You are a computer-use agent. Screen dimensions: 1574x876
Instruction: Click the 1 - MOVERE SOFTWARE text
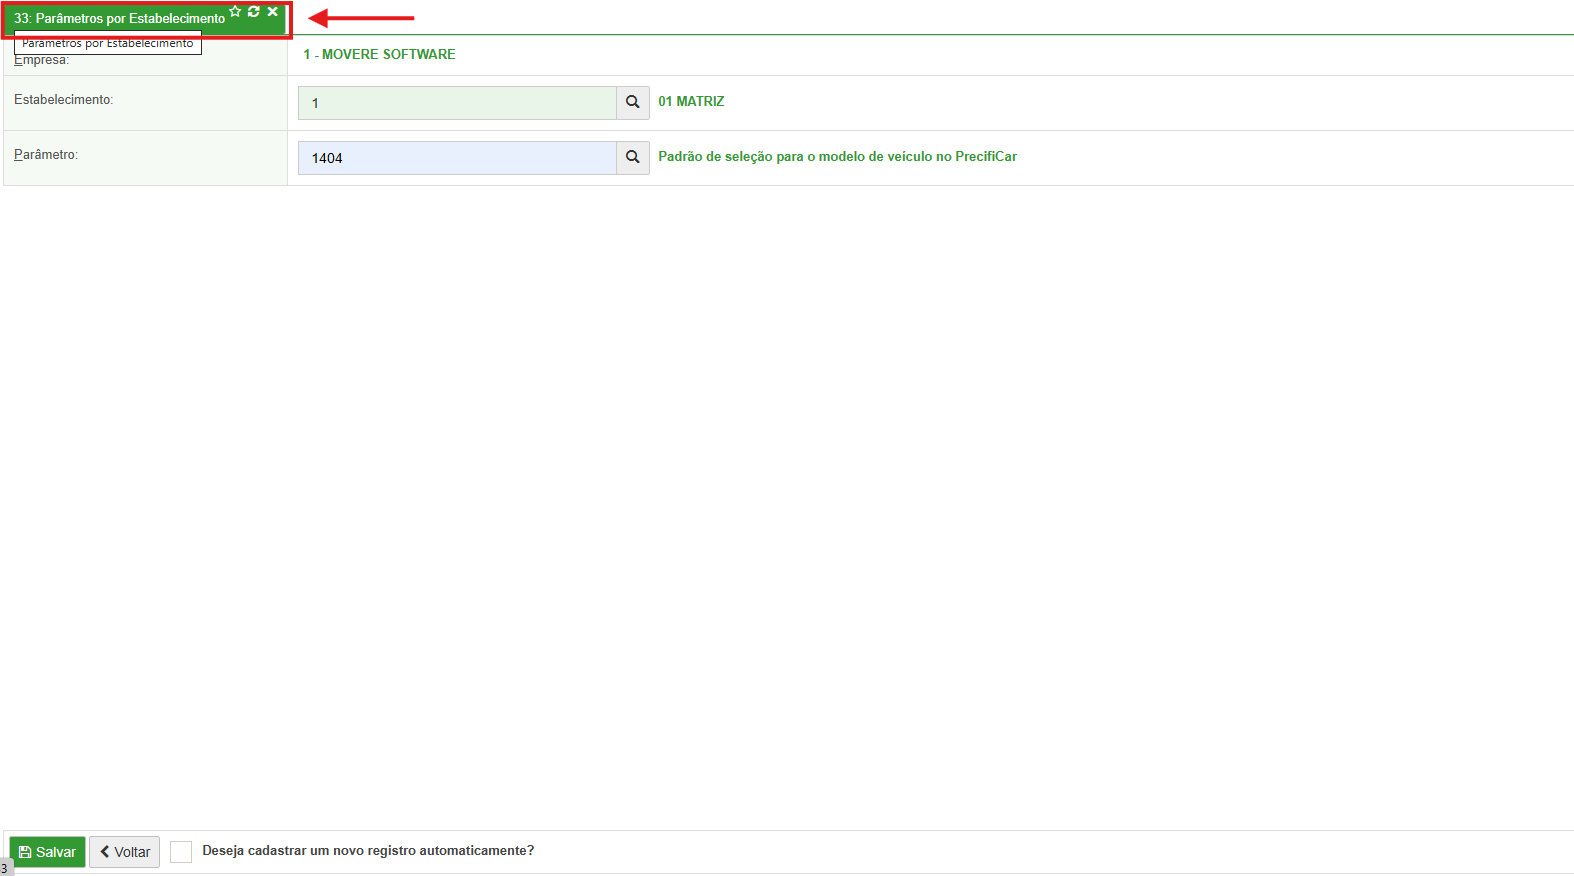(379, 54)
